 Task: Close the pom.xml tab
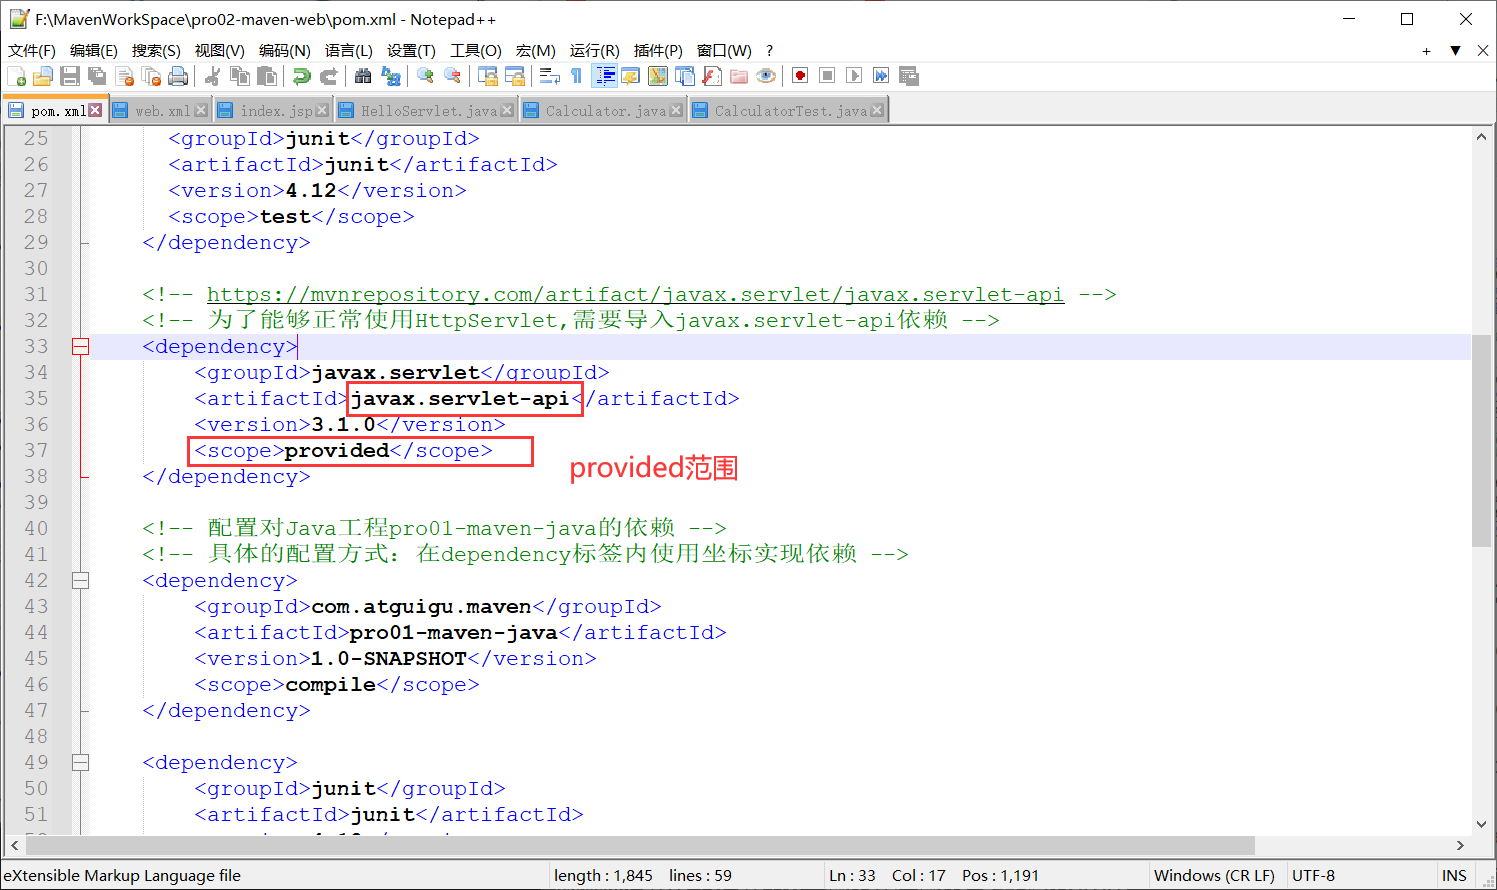[95, 110]
